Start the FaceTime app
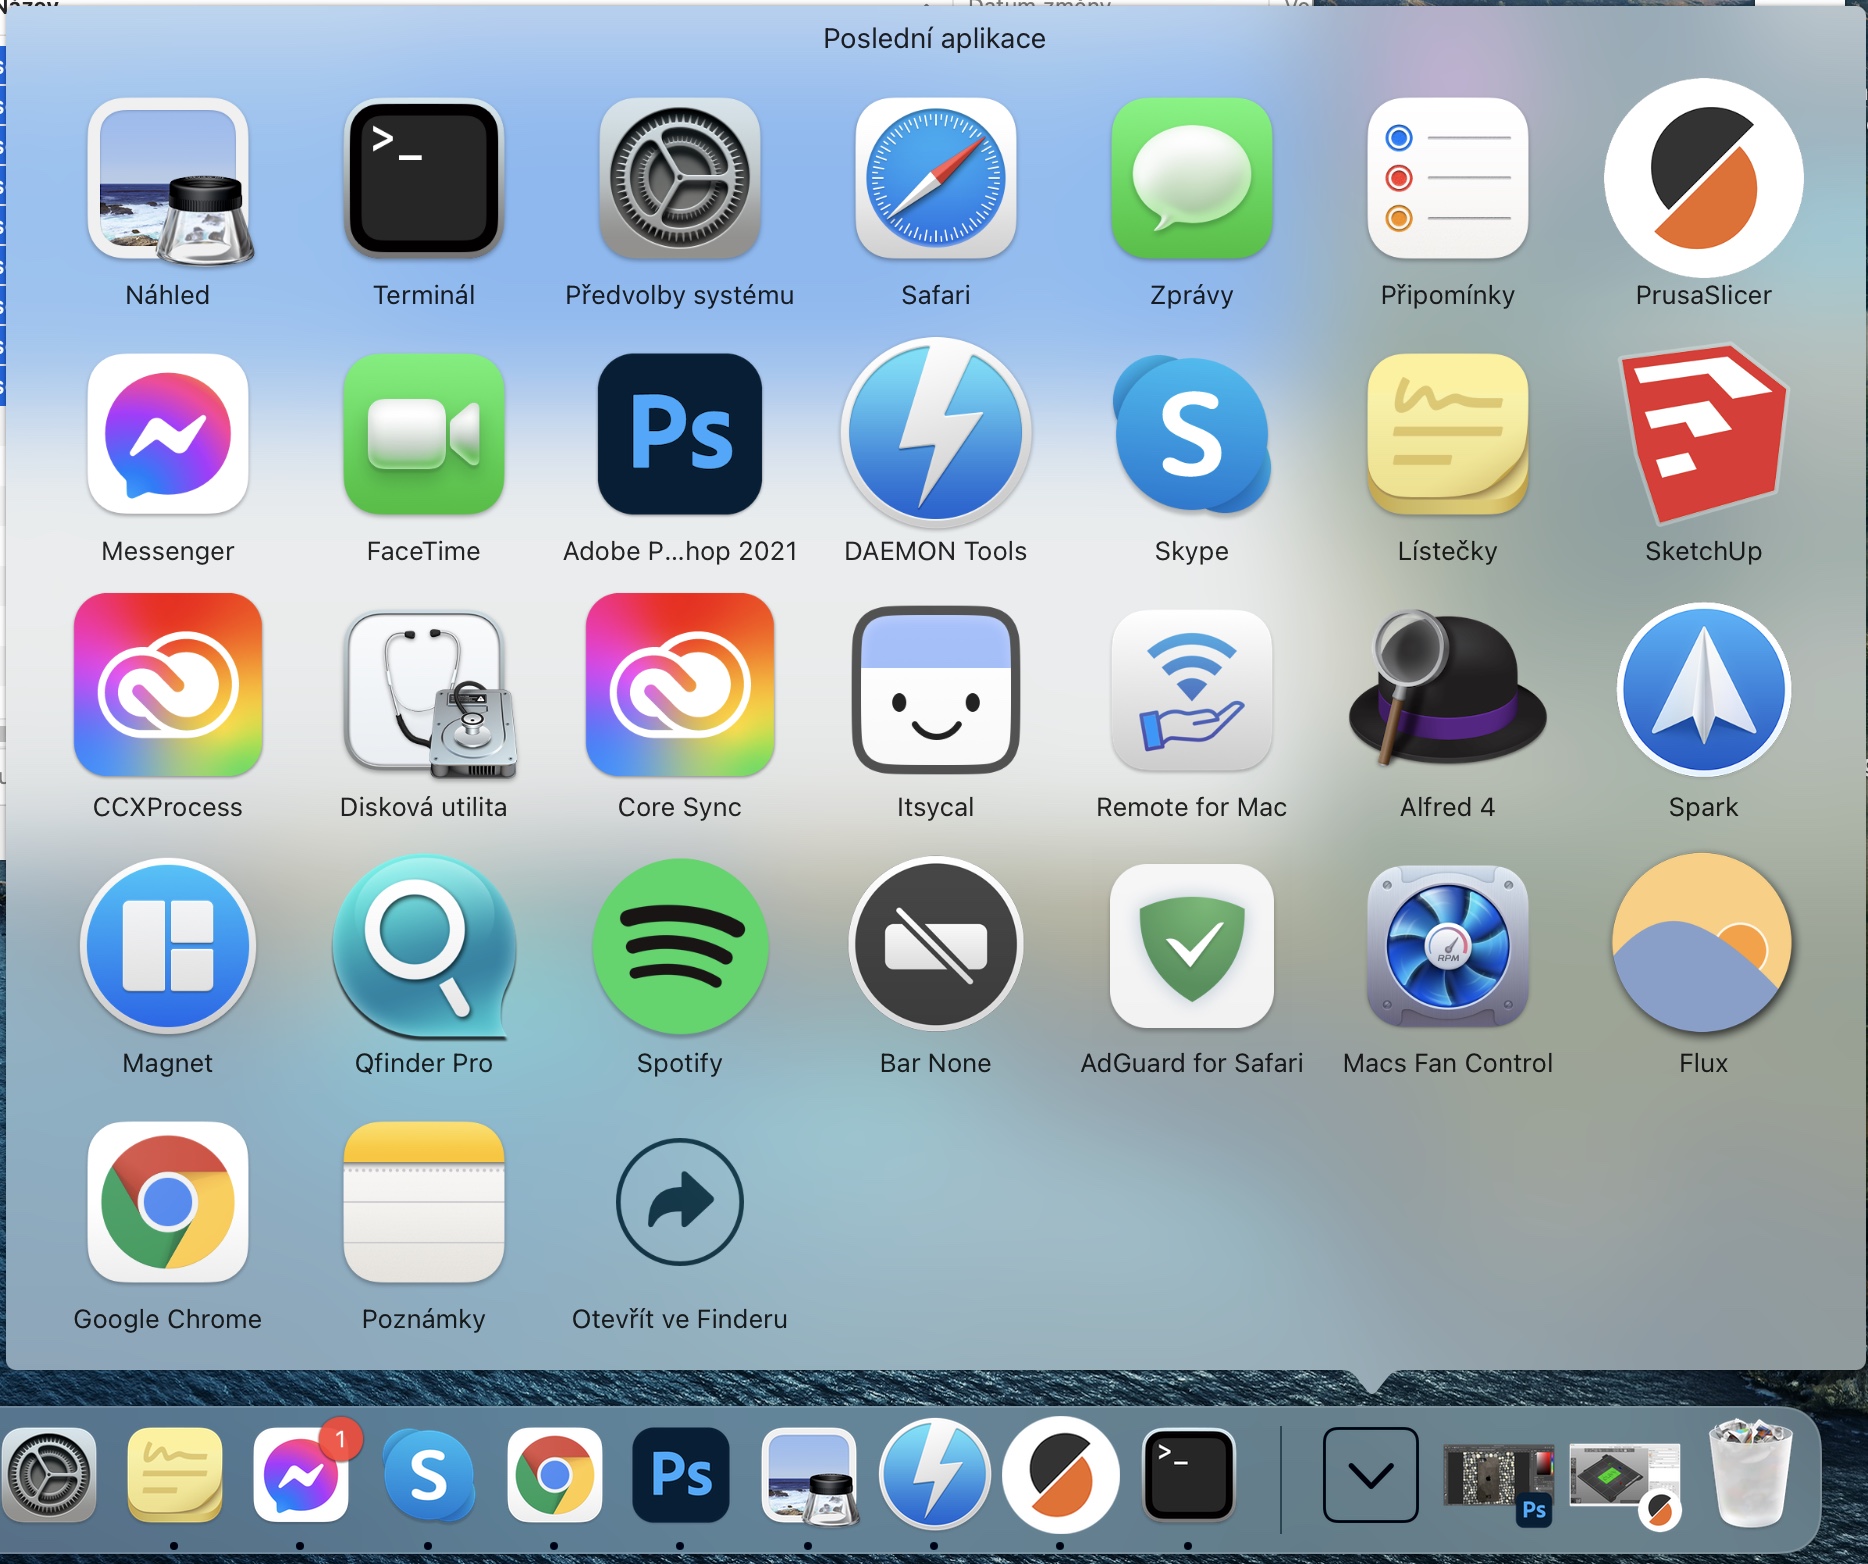The image size is (1868, 1564). click(424, 434)
